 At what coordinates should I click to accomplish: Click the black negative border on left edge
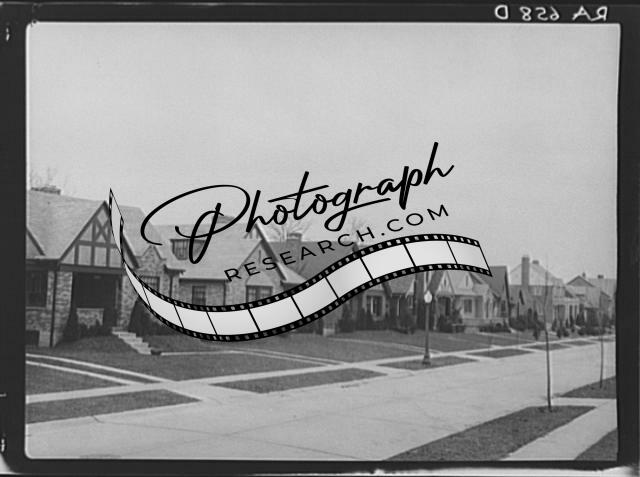pos(11,240)
